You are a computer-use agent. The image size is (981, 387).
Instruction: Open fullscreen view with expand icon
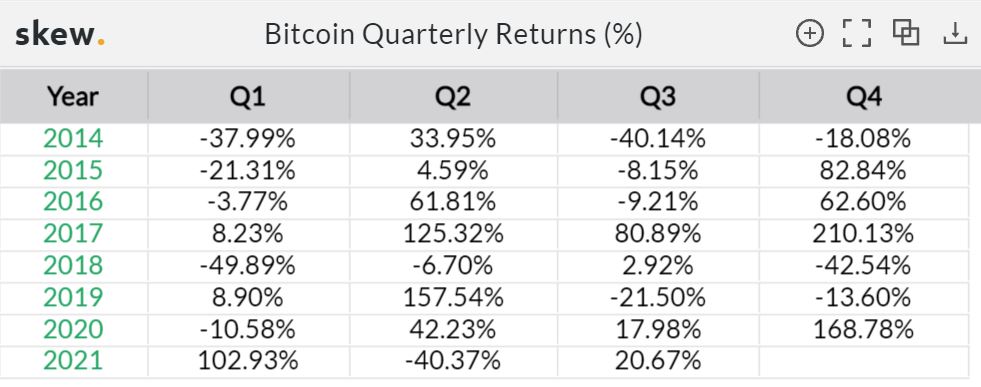(x=857, y=33)
